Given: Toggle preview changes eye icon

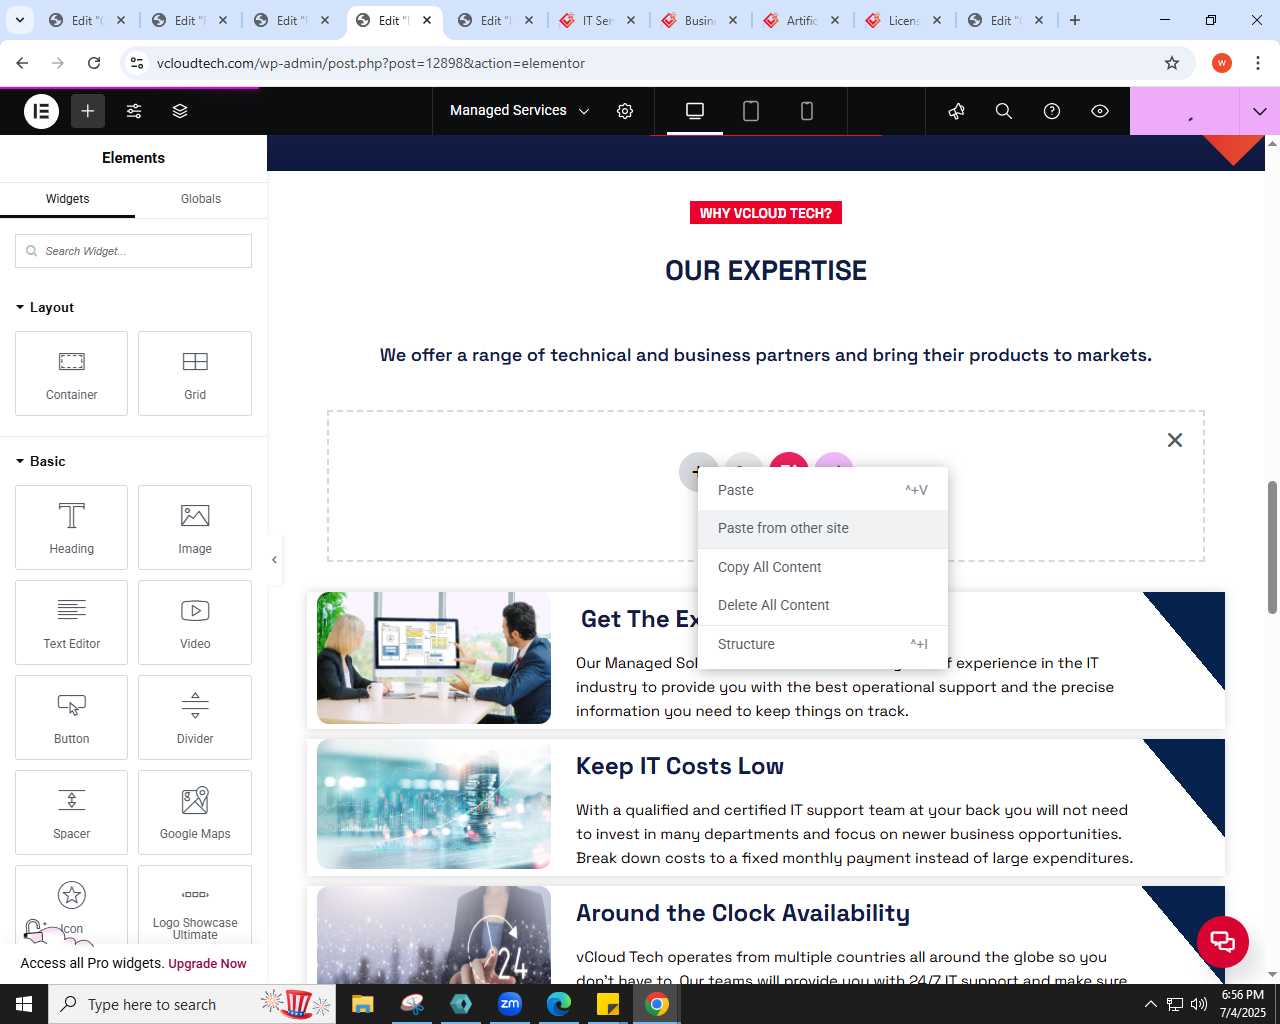Looking at the screenshot, I should 1100,111.
